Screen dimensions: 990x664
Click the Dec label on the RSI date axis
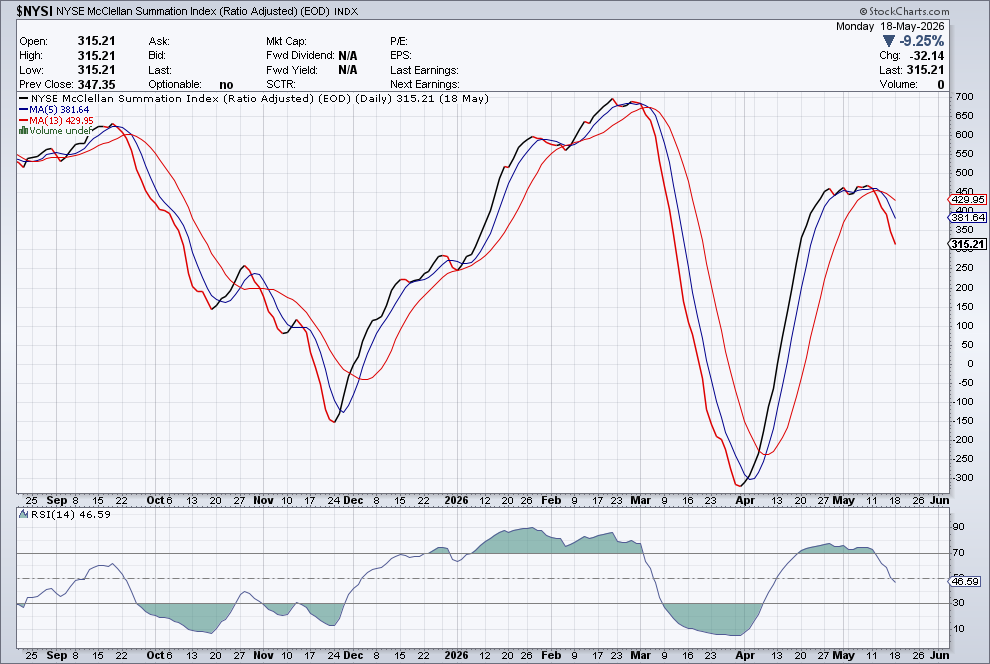coord(353,655)
